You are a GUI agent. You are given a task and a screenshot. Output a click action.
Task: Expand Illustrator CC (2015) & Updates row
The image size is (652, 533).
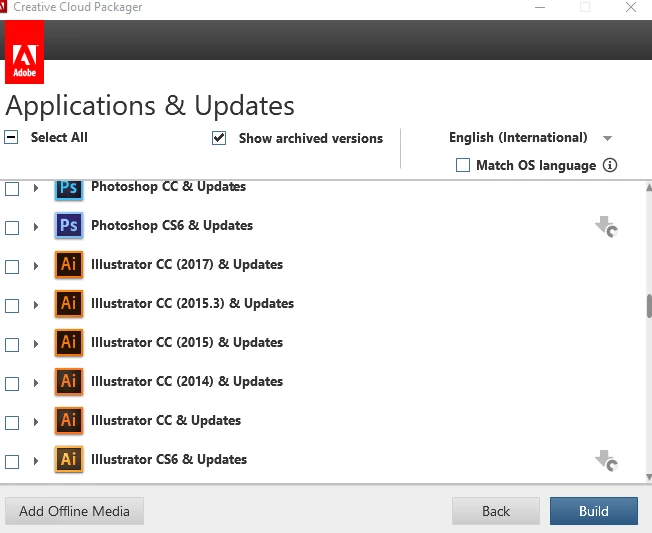pos(36,344)
